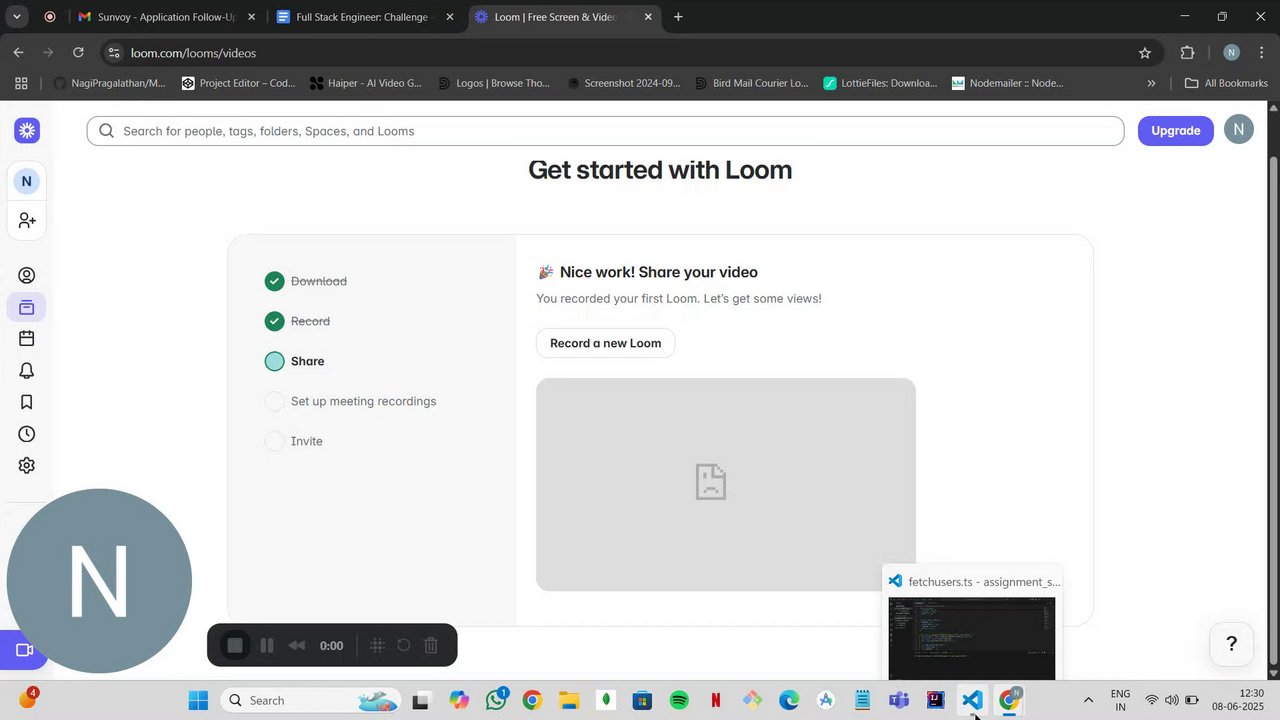Open the profile icon in Loom sidebar
Viewport: 1280px width, 720px height.
coord(27,276)
